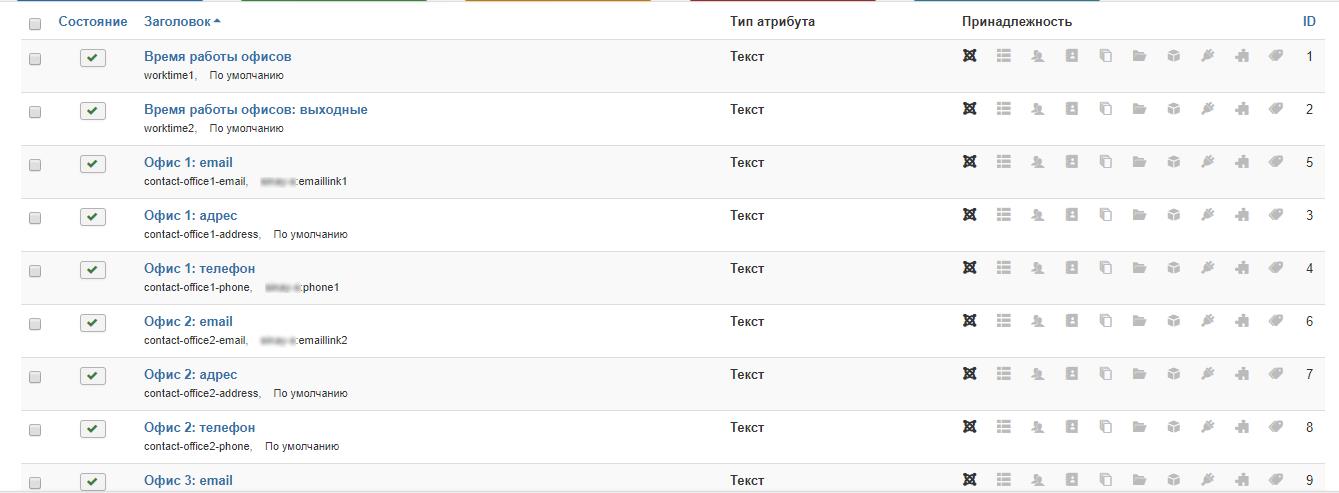
Task: Tick the checkbox for Офис 1: адрес
Action: click(35, 218)
